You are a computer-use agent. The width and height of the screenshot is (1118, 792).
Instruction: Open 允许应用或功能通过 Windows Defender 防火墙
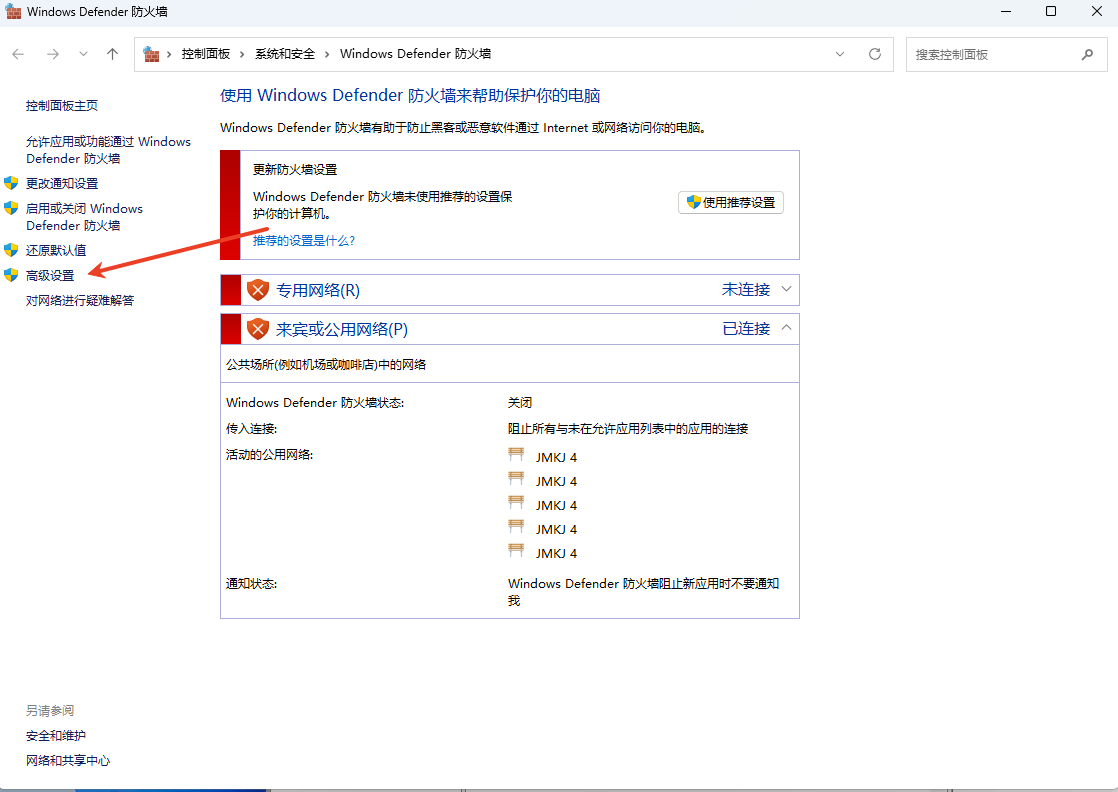(x=108, y=150)
